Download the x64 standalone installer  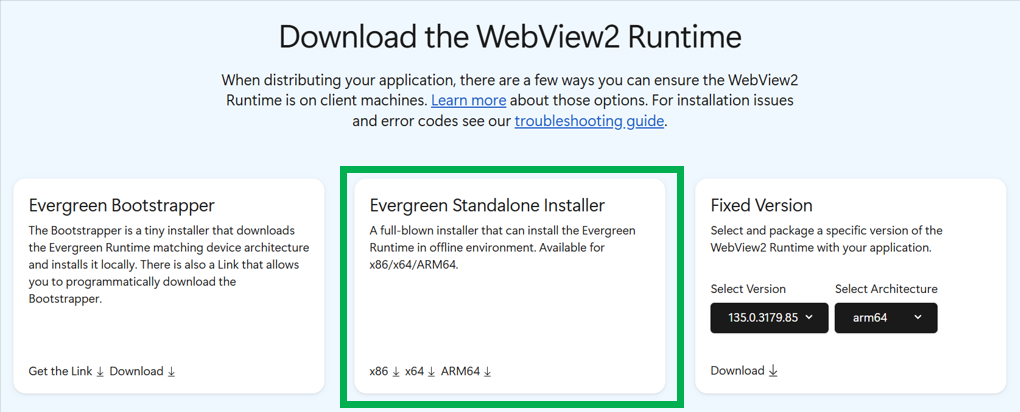pyautogui.click(x=420, y=371)
